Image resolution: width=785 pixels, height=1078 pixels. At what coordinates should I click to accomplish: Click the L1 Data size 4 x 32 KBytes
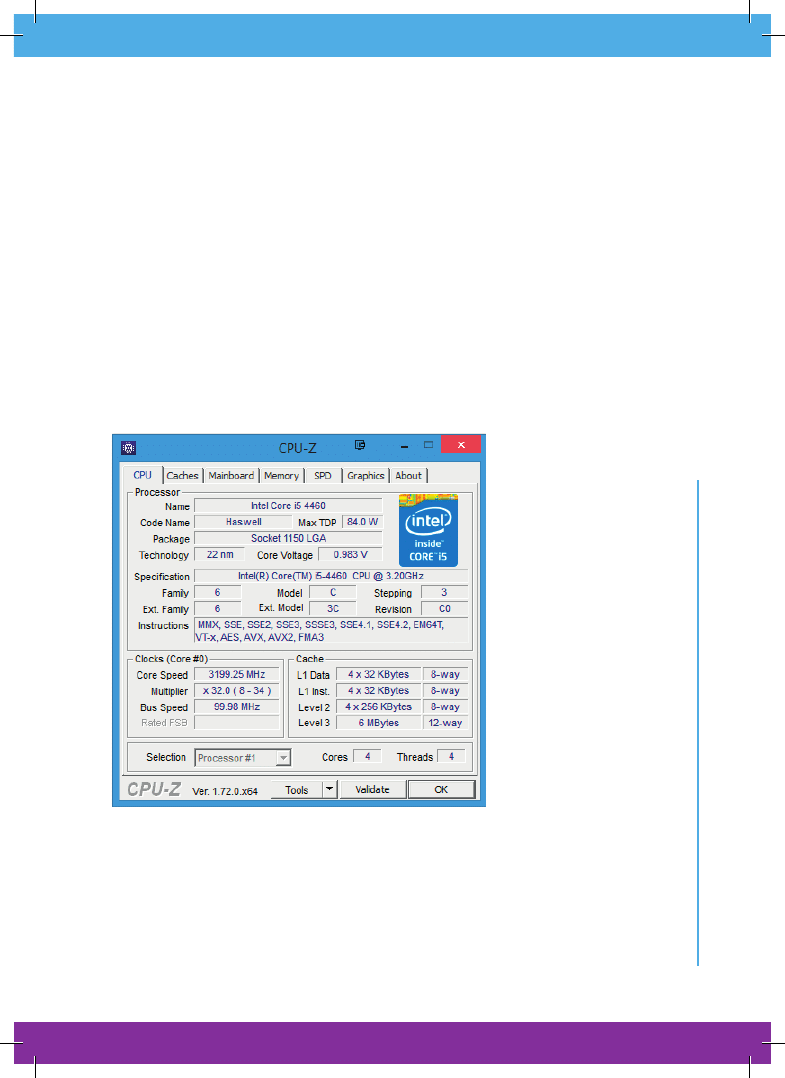379,675
